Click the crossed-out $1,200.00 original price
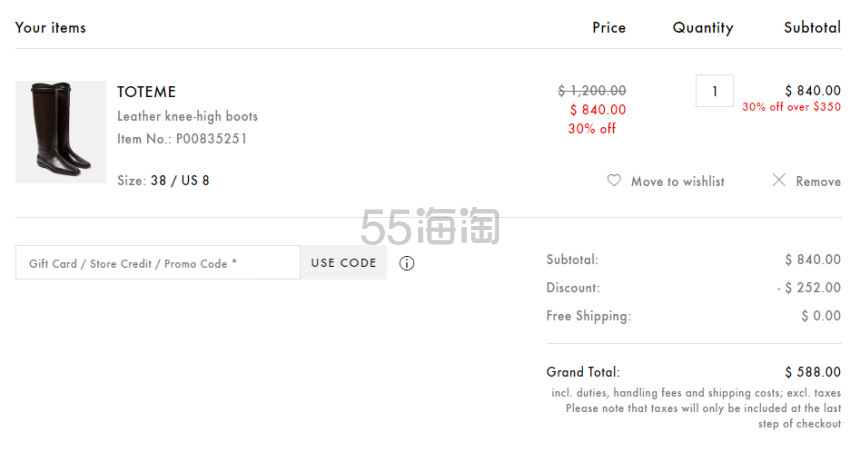The width and height of the screenshot is (860, 452). click(592, 90)
